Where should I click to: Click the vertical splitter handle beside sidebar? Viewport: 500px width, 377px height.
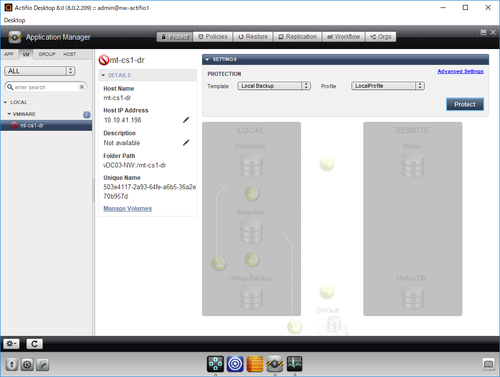[93, 190]
